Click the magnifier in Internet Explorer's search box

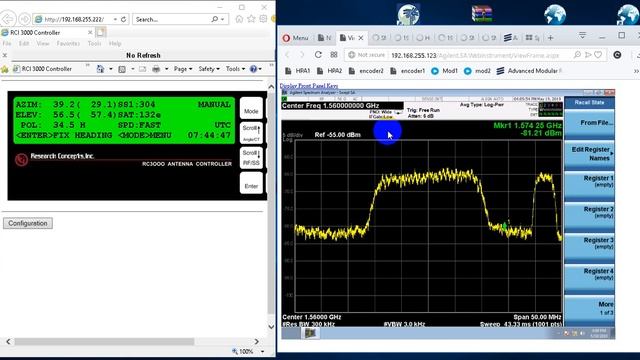tap(215, 19)
